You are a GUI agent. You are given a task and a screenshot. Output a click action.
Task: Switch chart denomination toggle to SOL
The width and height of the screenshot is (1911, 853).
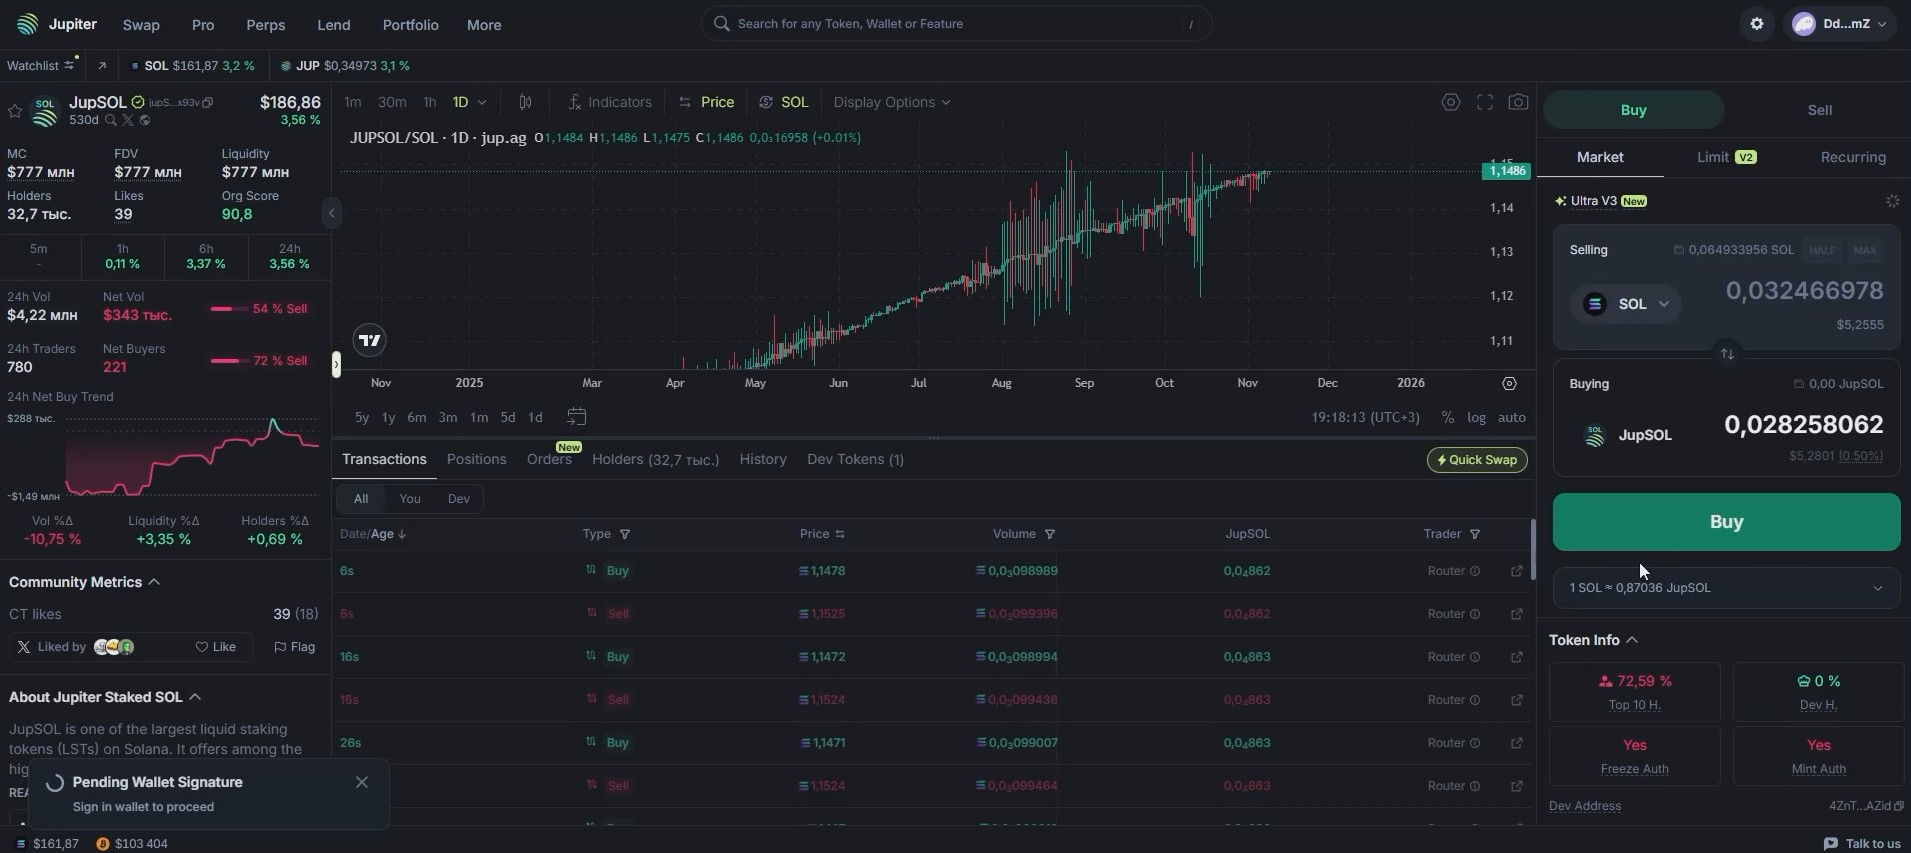[x=784, y=102]
